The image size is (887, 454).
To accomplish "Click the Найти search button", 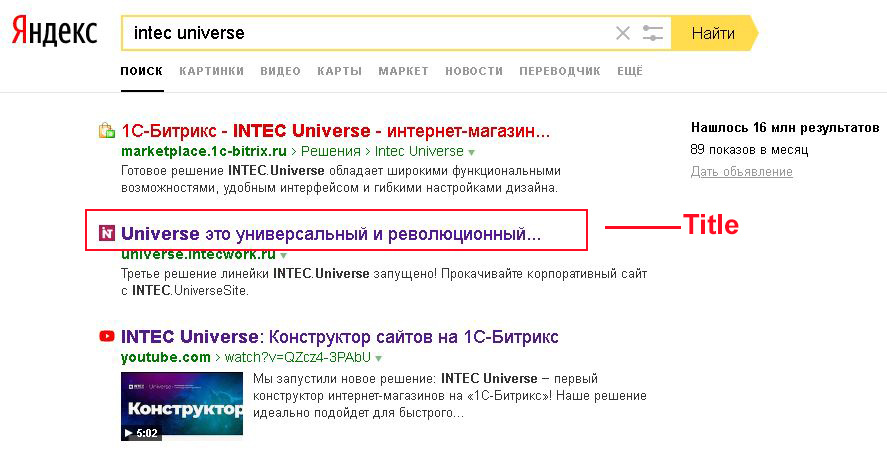I will click(714, 33).
